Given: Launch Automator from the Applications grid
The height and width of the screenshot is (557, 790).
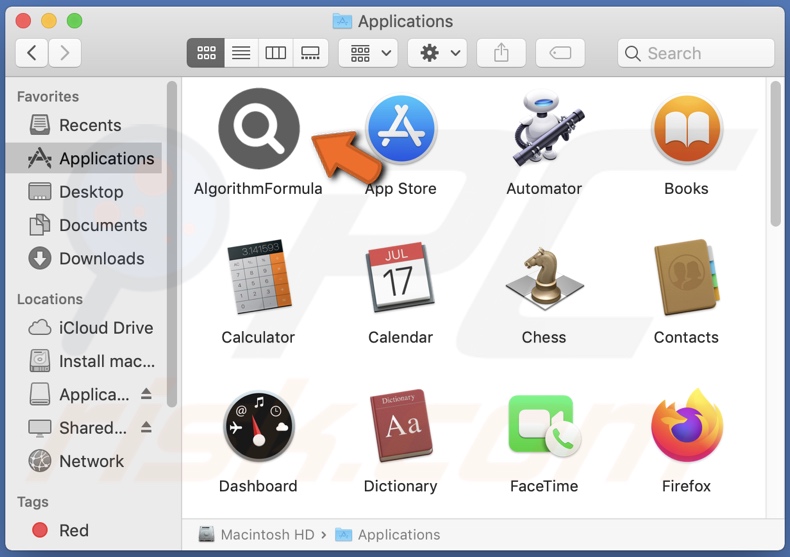Looking at the screenshot, I should (546, 128).
